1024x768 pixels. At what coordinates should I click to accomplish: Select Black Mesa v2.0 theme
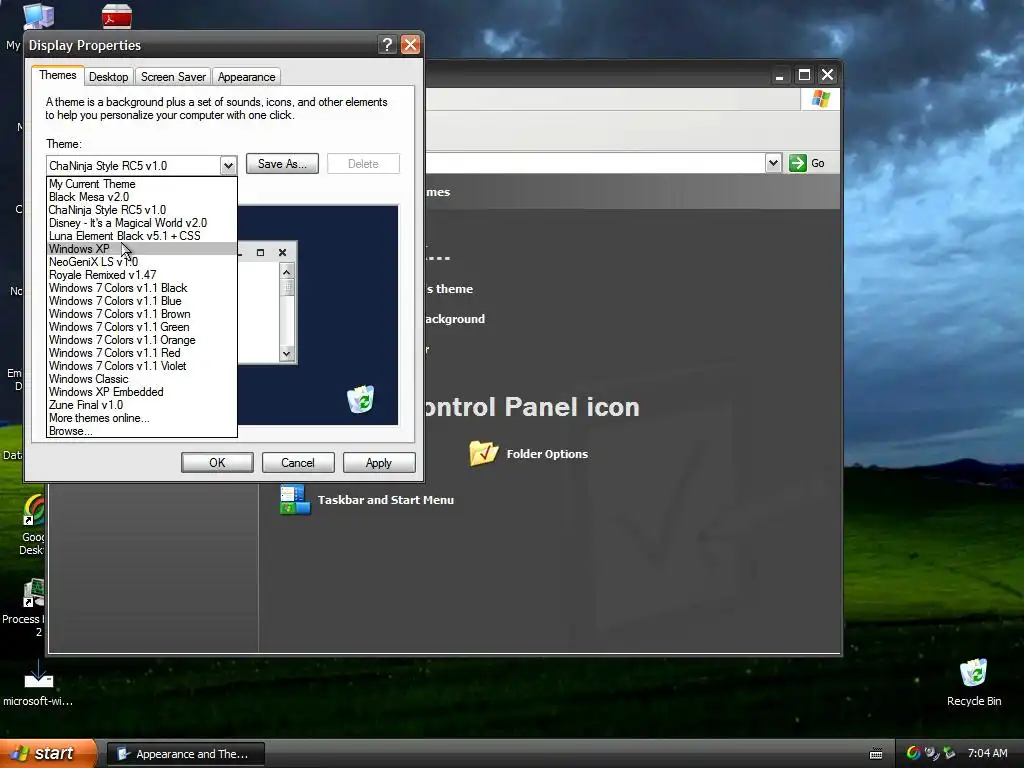point(142,197)
